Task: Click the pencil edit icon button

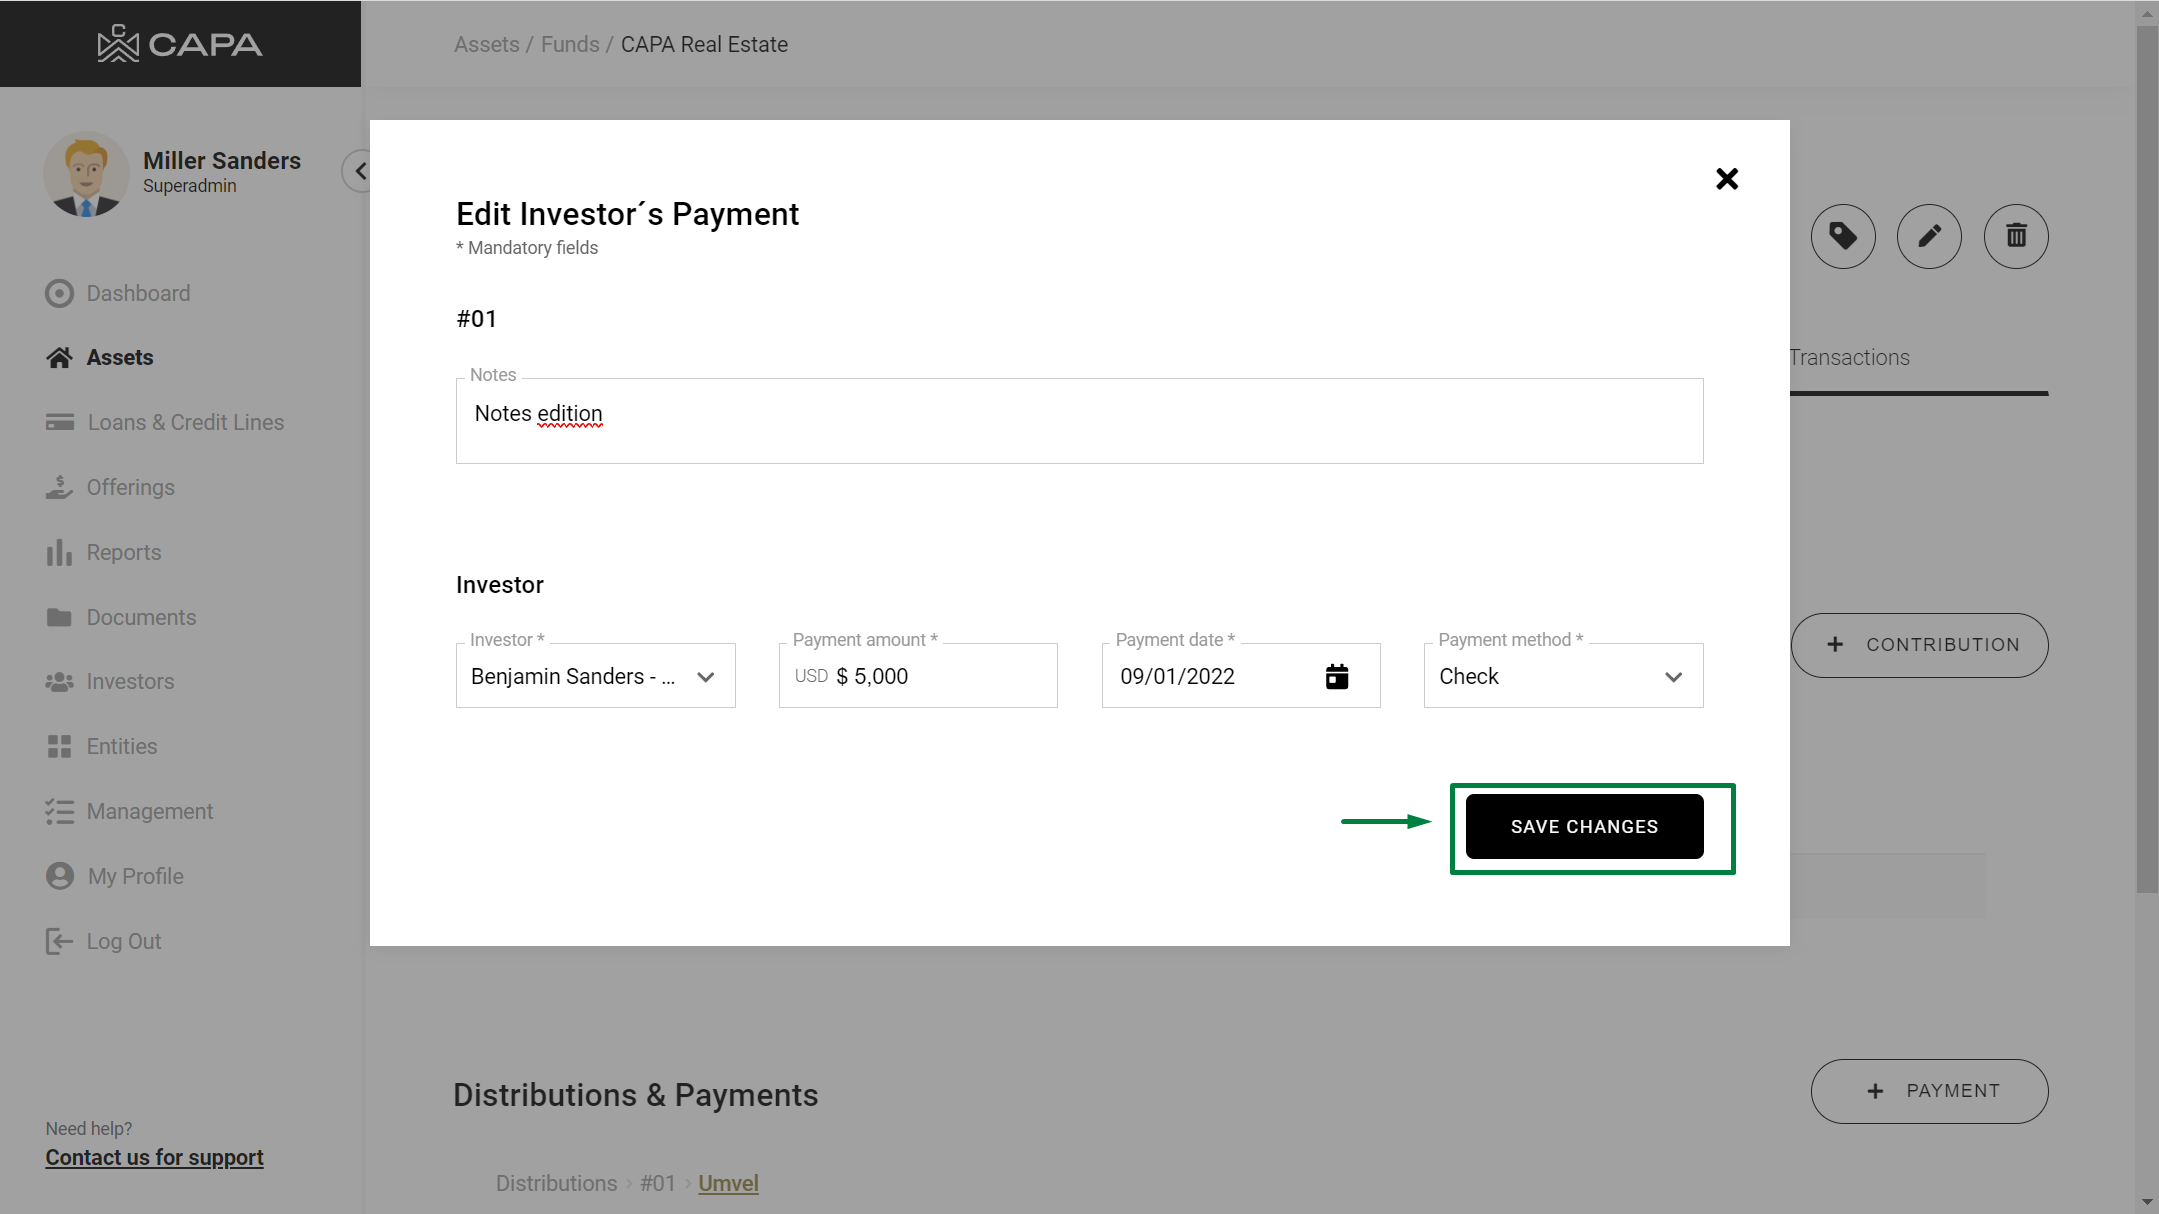Action: [x=1929, y=237]
